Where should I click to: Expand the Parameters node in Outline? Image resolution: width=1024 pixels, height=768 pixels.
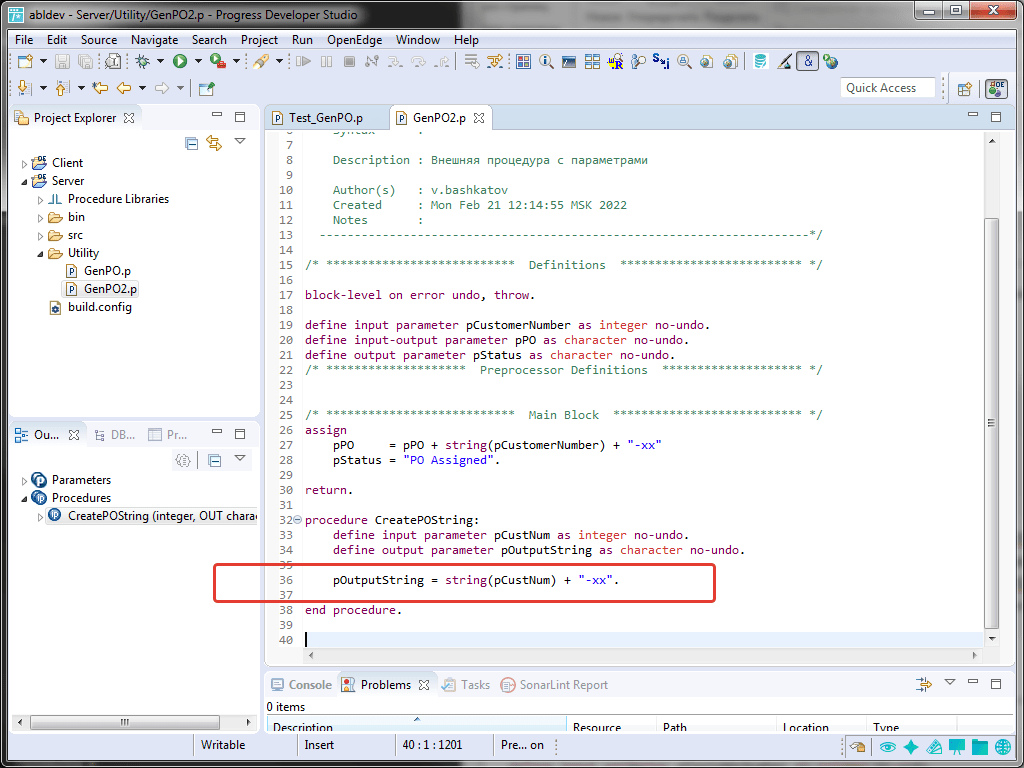(x=25, y=481)
